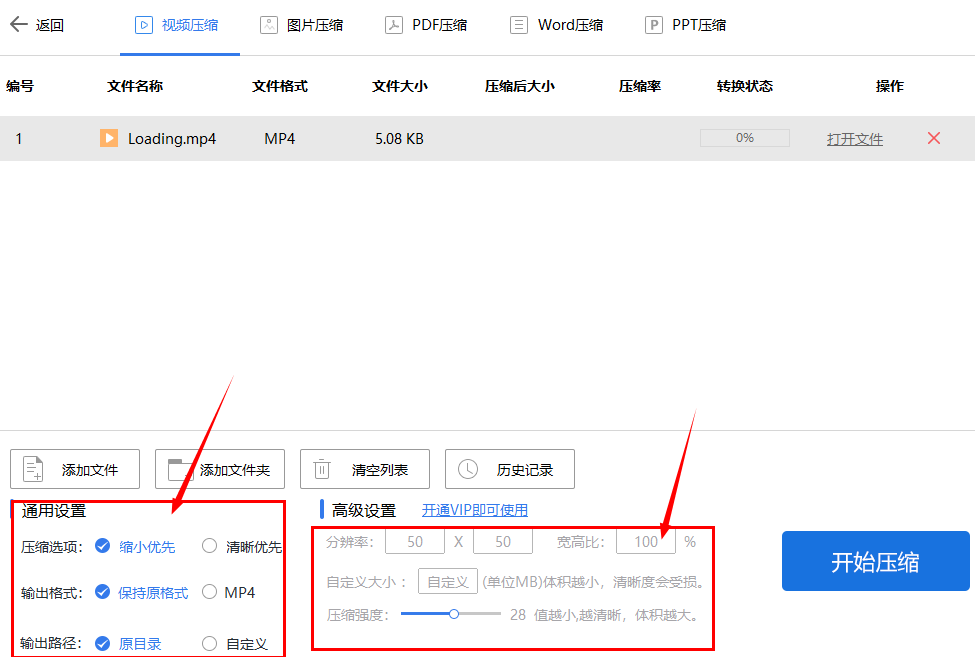975x657 pixels.
Task: Click the 打开文件 link
Action: [x=855, y=139]
